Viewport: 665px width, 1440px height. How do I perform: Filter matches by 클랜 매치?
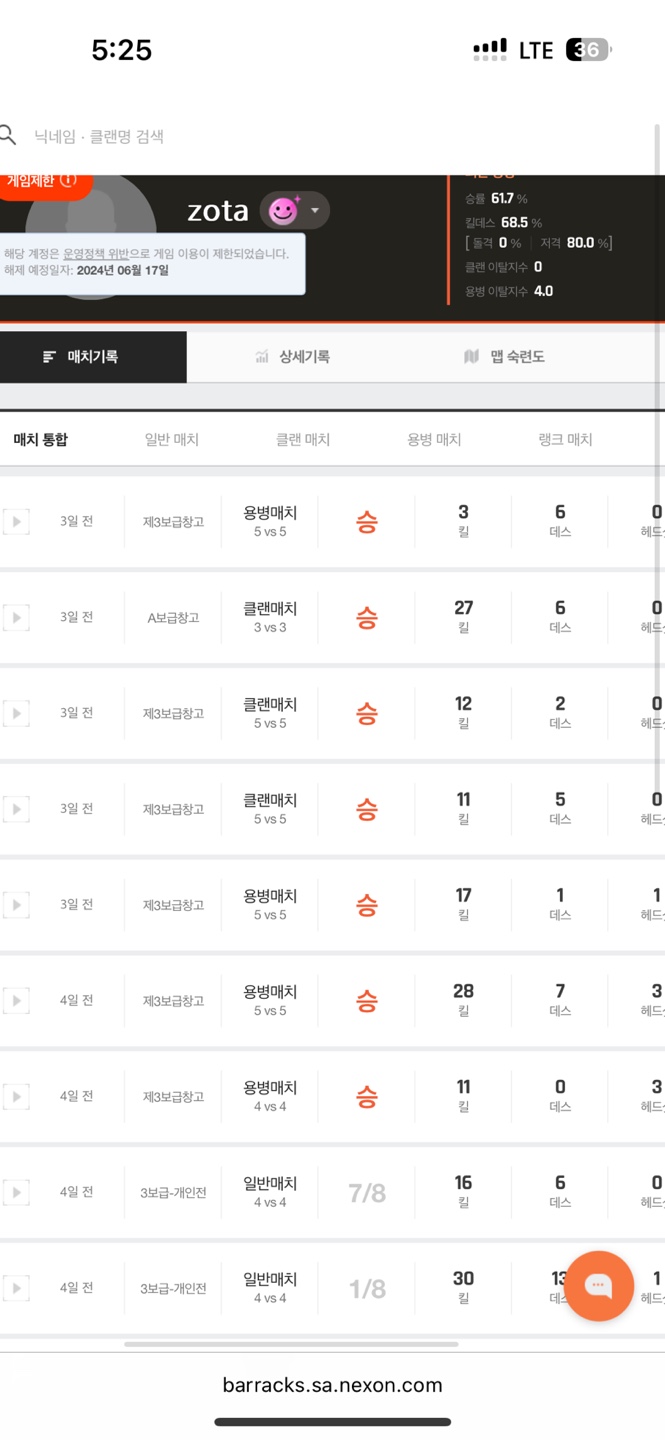(303, 439)
